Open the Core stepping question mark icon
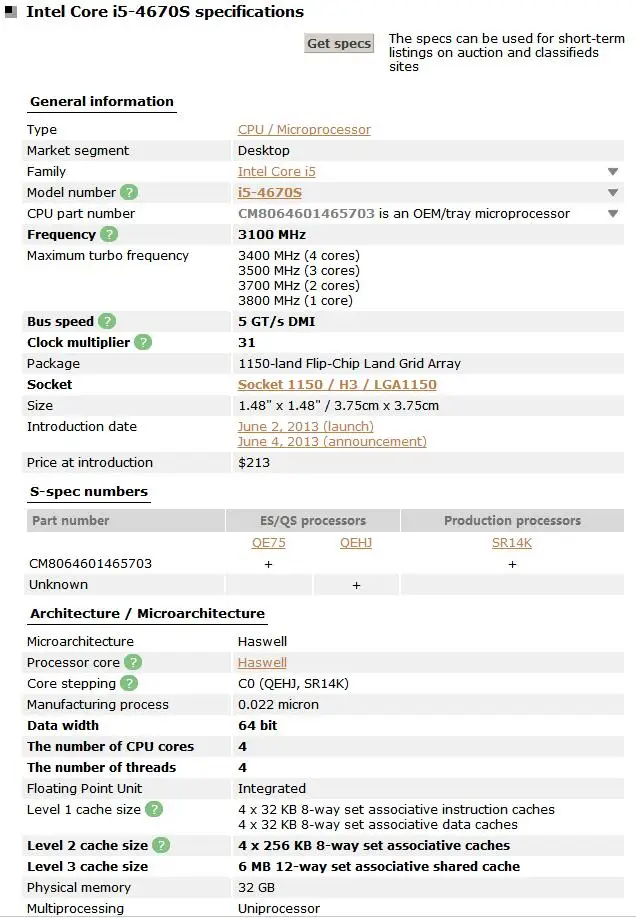The width and height of the screenshot is (636, 918). coord(129,684)
